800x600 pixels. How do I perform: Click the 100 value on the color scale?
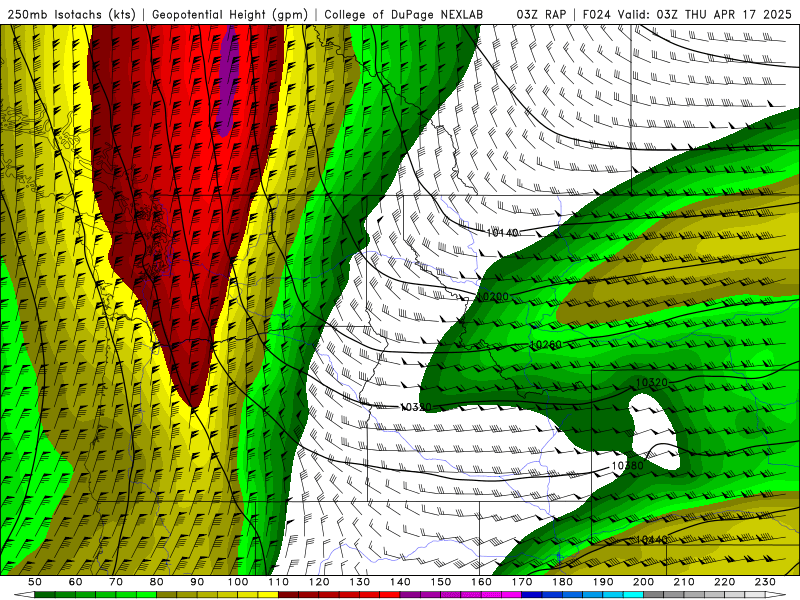coord(238,582)
